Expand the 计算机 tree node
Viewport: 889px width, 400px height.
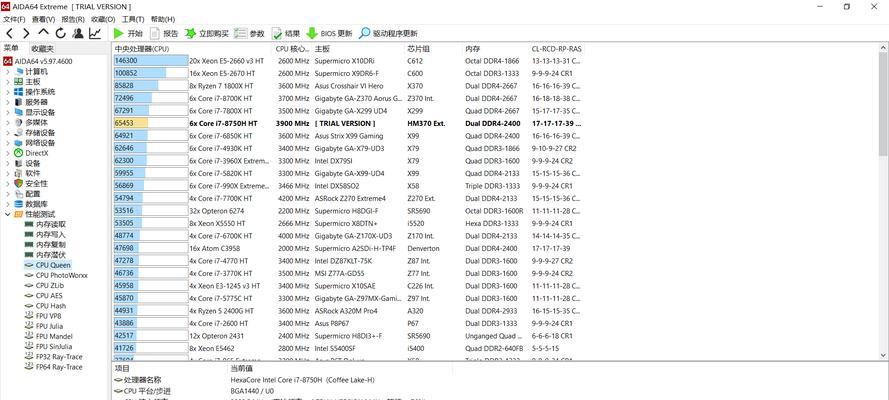pyautogui.click(x=7, y=71)
